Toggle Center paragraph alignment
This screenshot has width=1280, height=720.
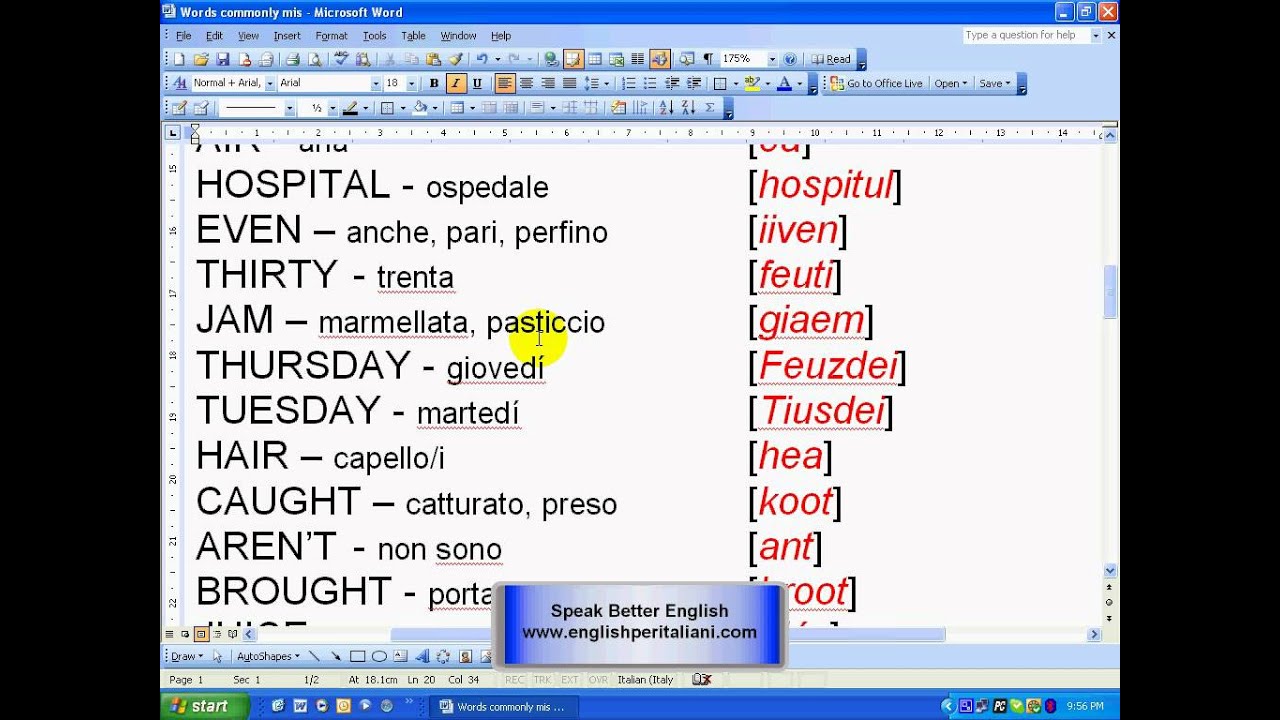[x=526, y=83]
